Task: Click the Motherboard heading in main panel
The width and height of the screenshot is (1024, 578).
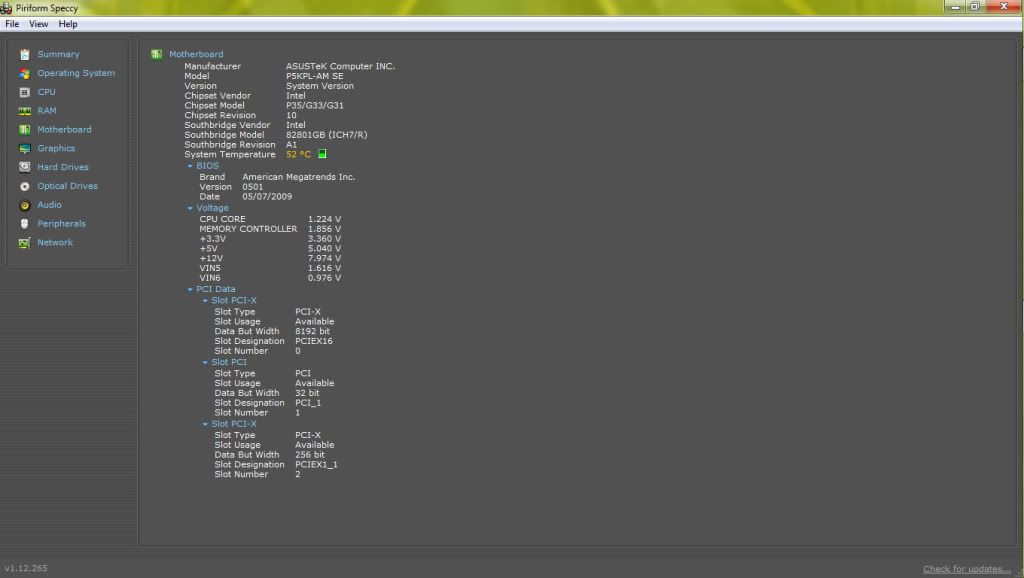Action: tap(196, 54)
